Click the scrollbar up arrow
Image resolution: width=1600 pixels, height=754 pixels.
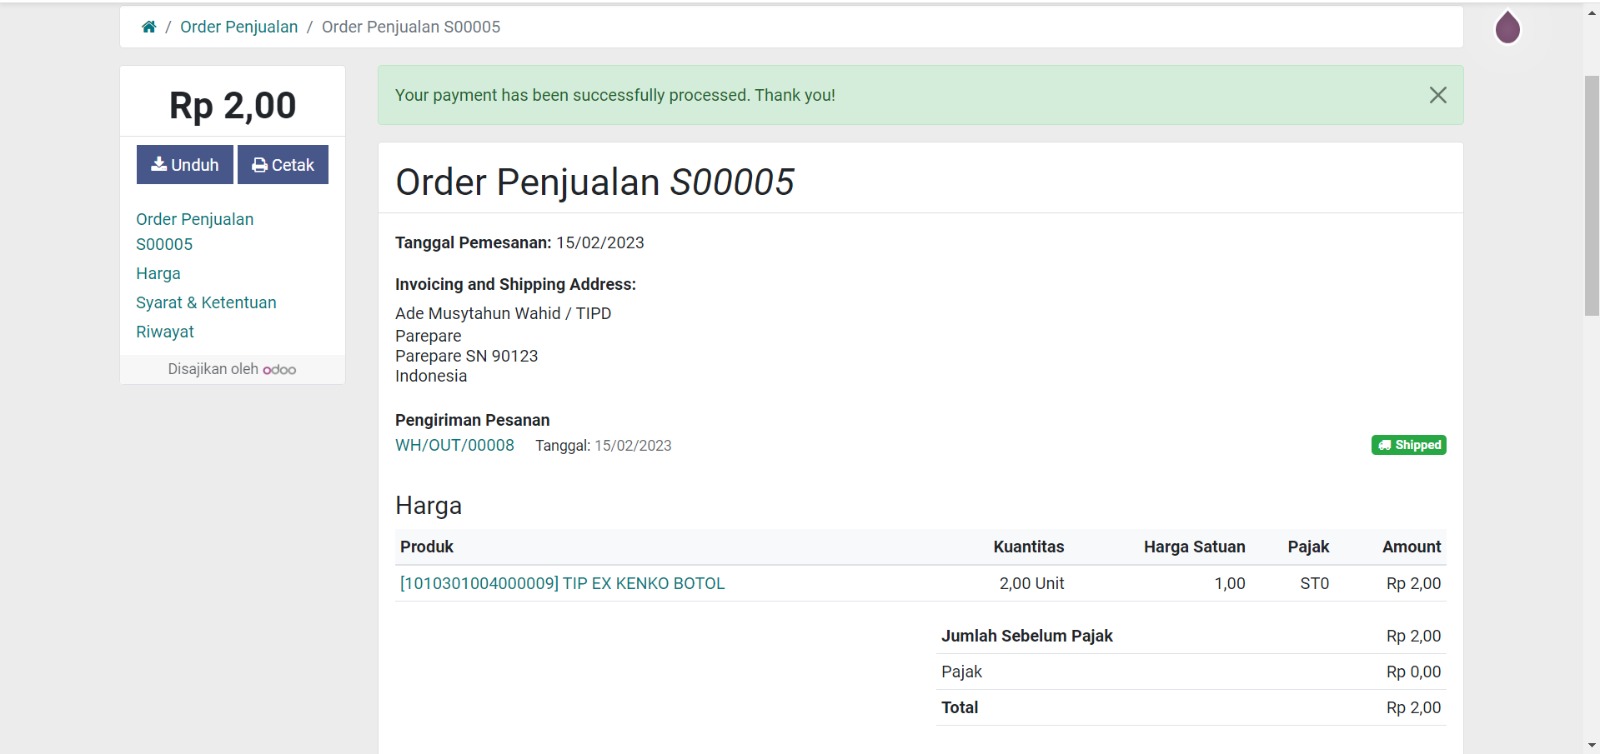pos(1591,13)
